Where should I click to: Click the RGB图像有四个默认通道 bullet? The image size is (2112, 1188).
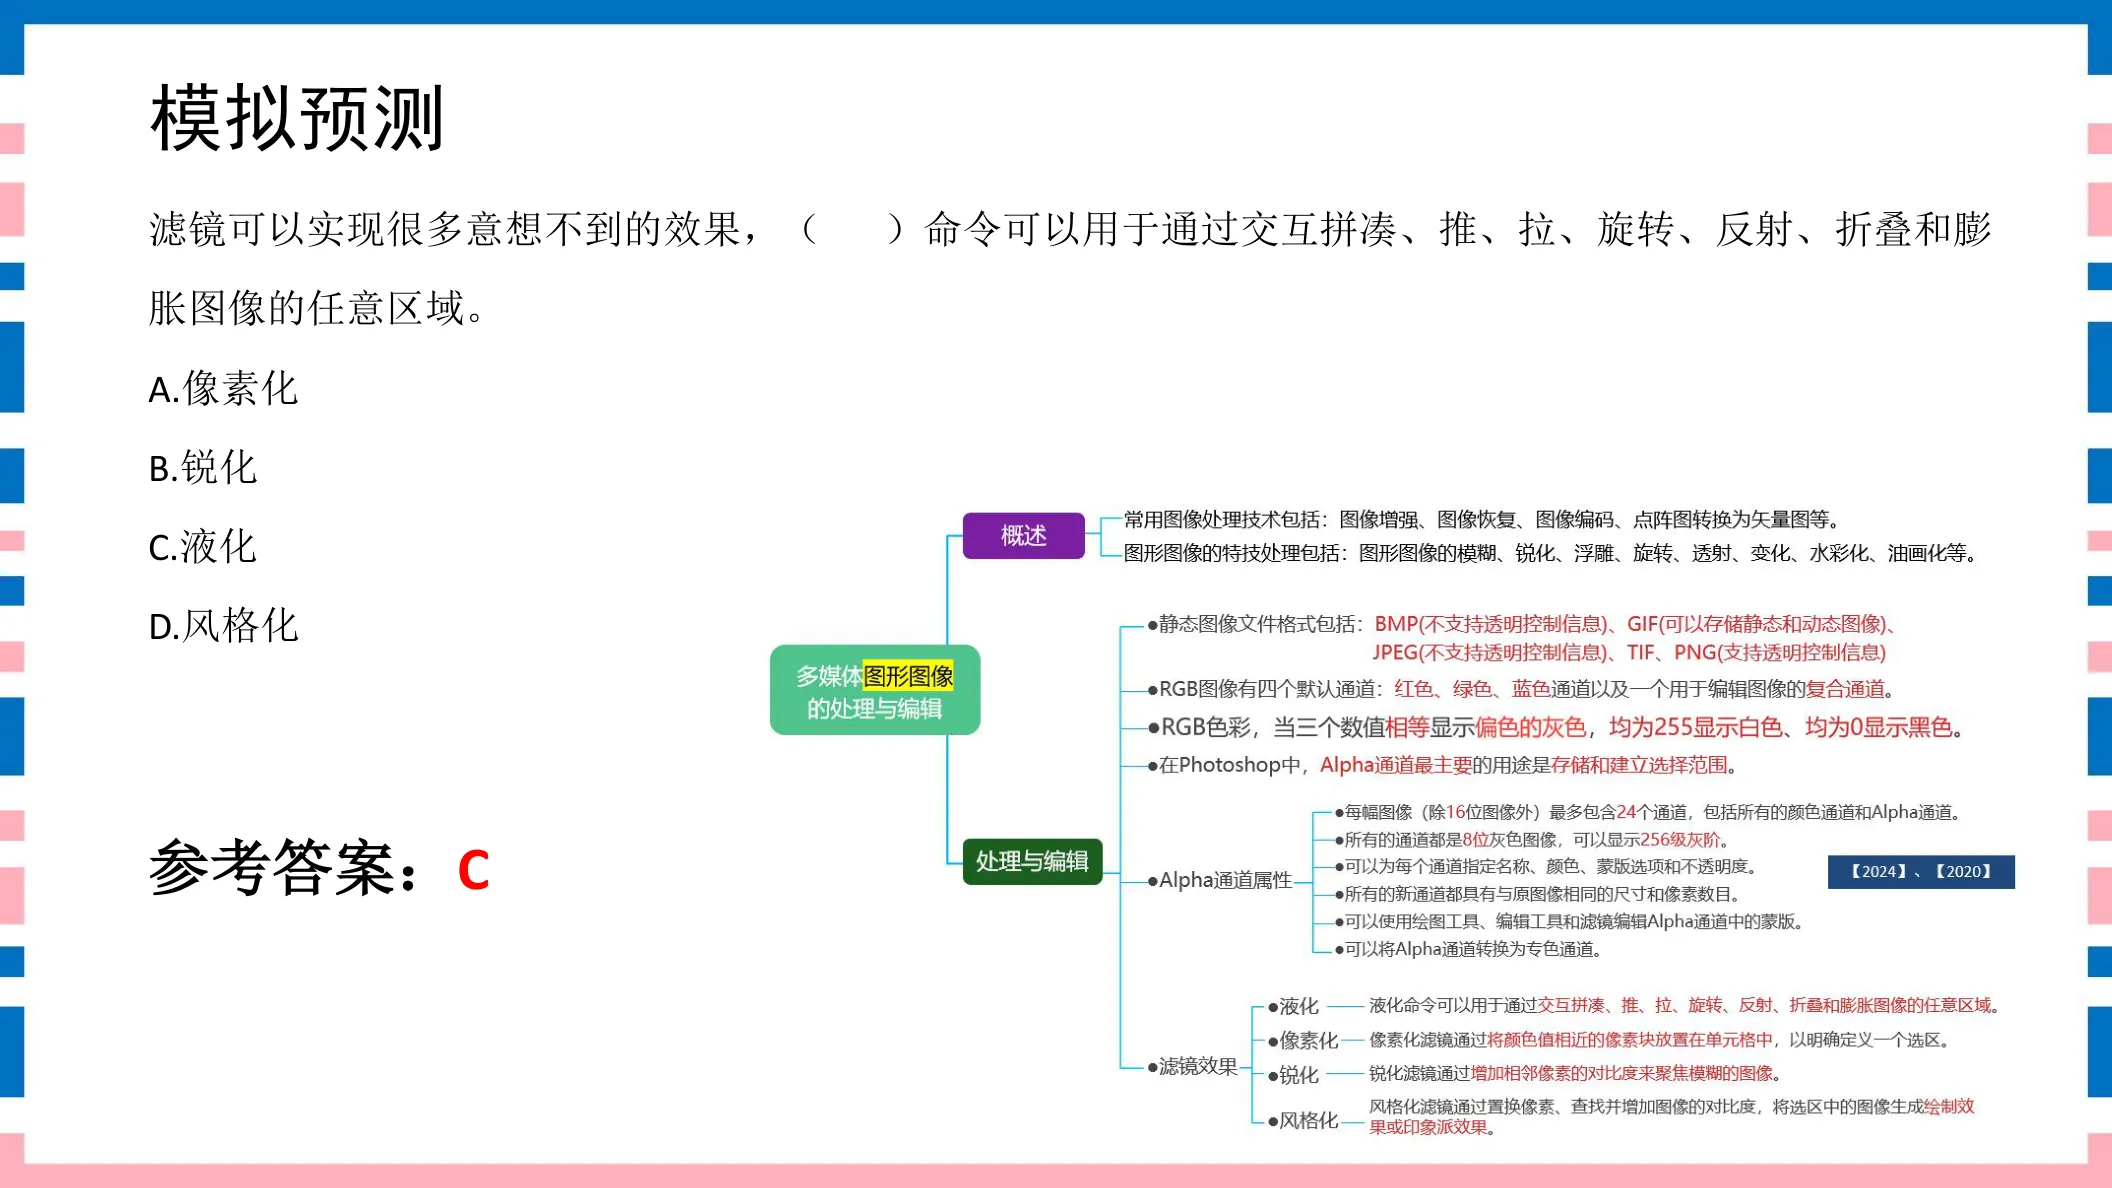pyautogui.click(x=1522, y=689)
